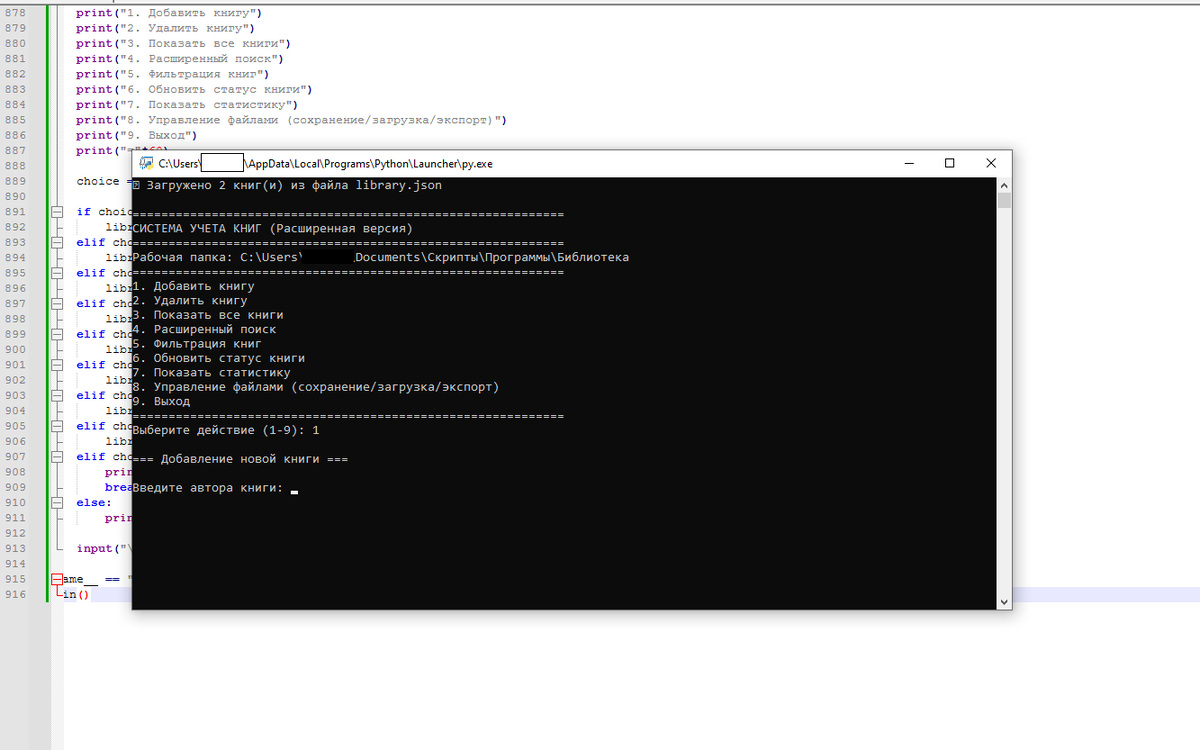
Task: Click console line 'Выберите действие (1-9): 1'
Action: point(226,430)
